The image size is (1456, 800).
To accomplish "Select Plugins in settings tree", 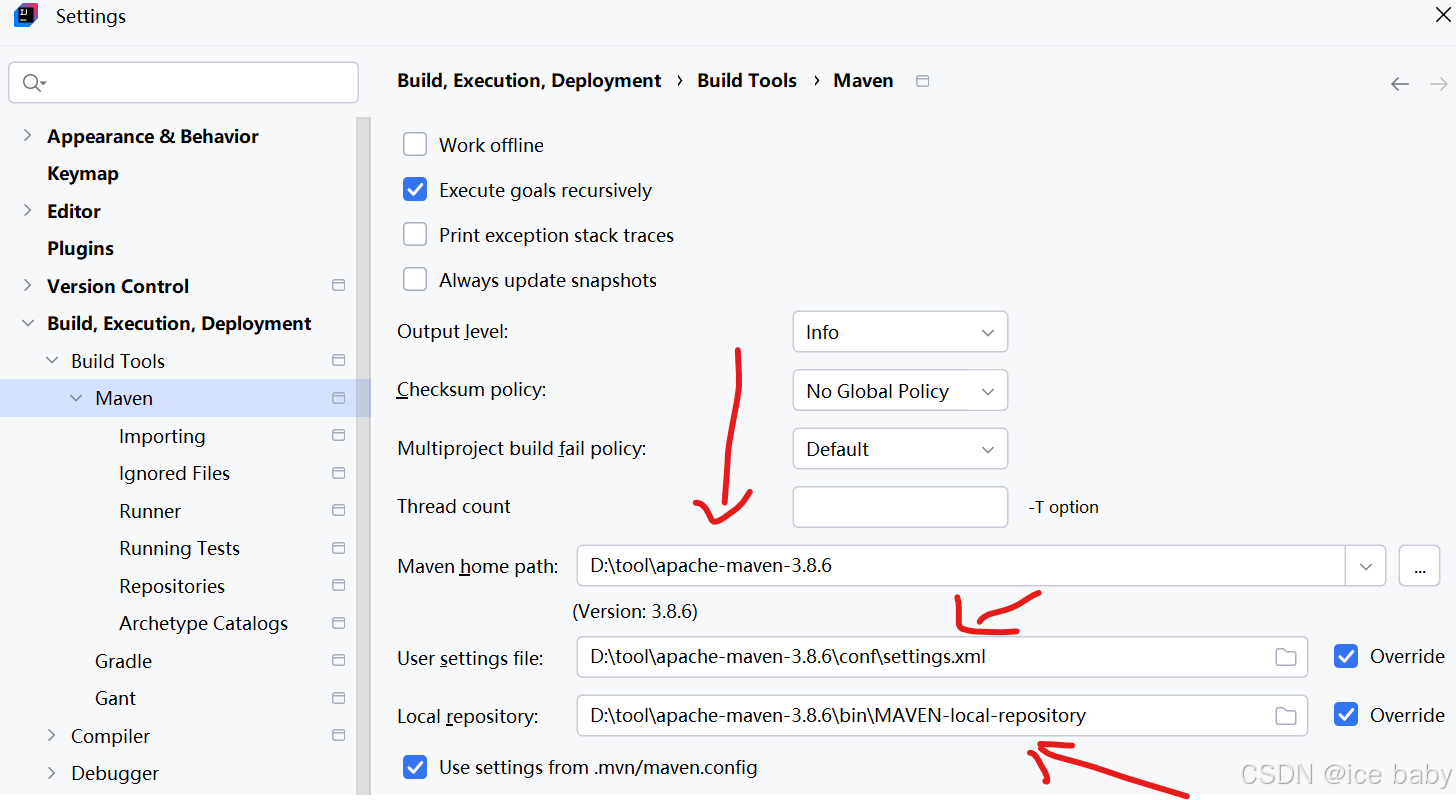I will [80, 249].
